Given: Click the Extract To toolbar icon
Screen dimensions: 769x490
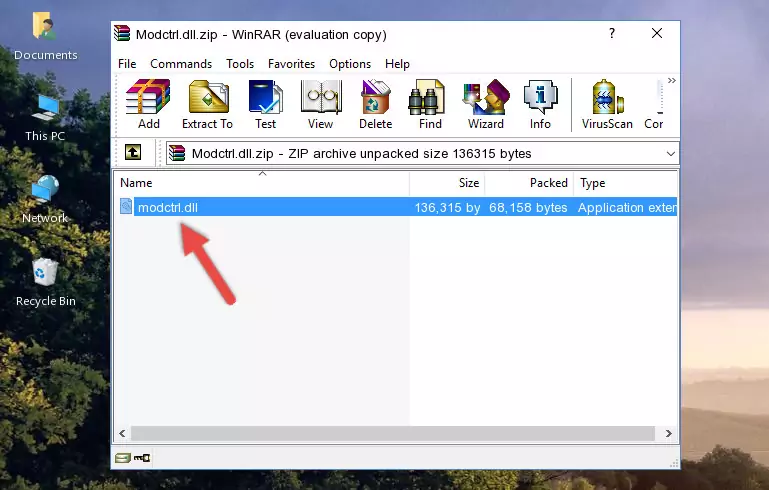Looking at the screenshot, I should click(x=207, y=104).
